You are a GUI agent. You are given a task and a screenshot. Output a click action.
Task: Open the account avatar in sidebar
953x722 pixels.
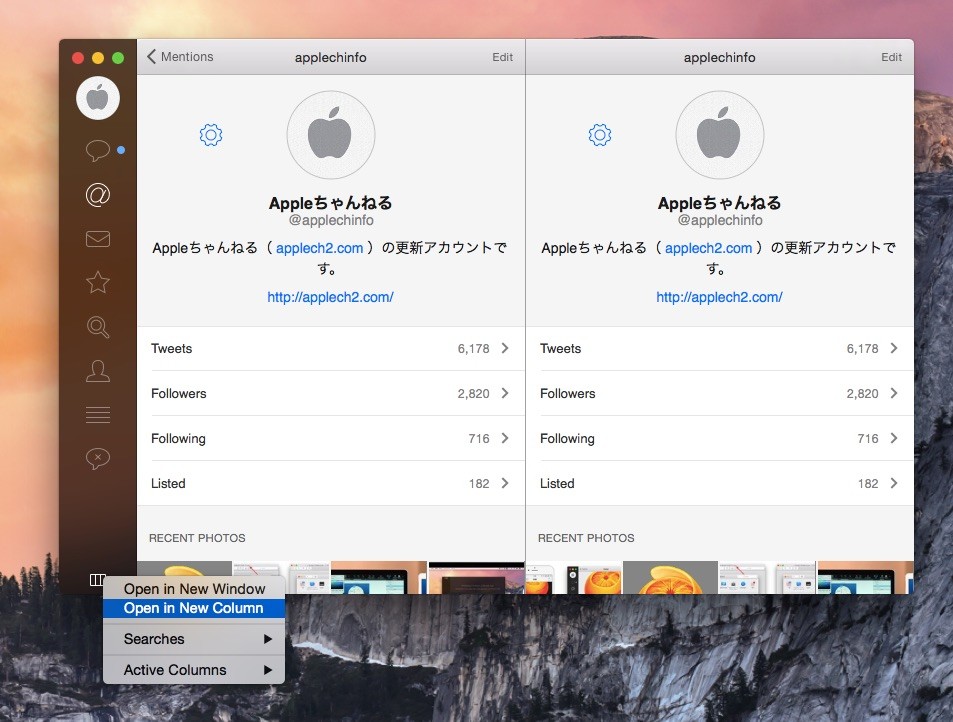click(x=98, y=98)
